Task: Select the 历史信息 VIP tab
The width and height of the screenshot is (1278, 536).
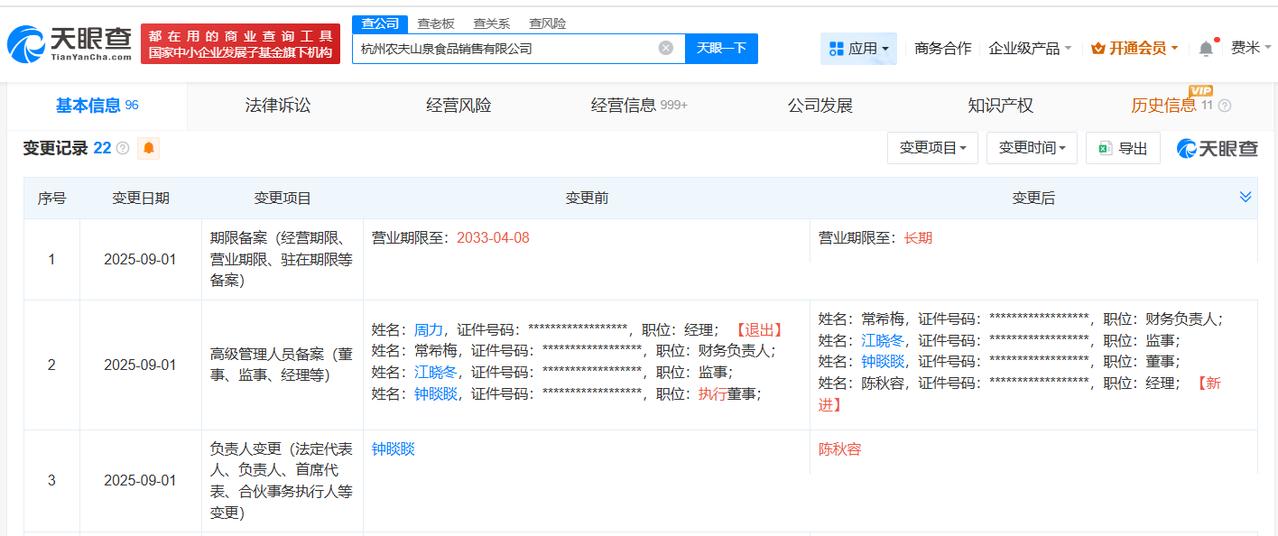Action: point(1171,105)
